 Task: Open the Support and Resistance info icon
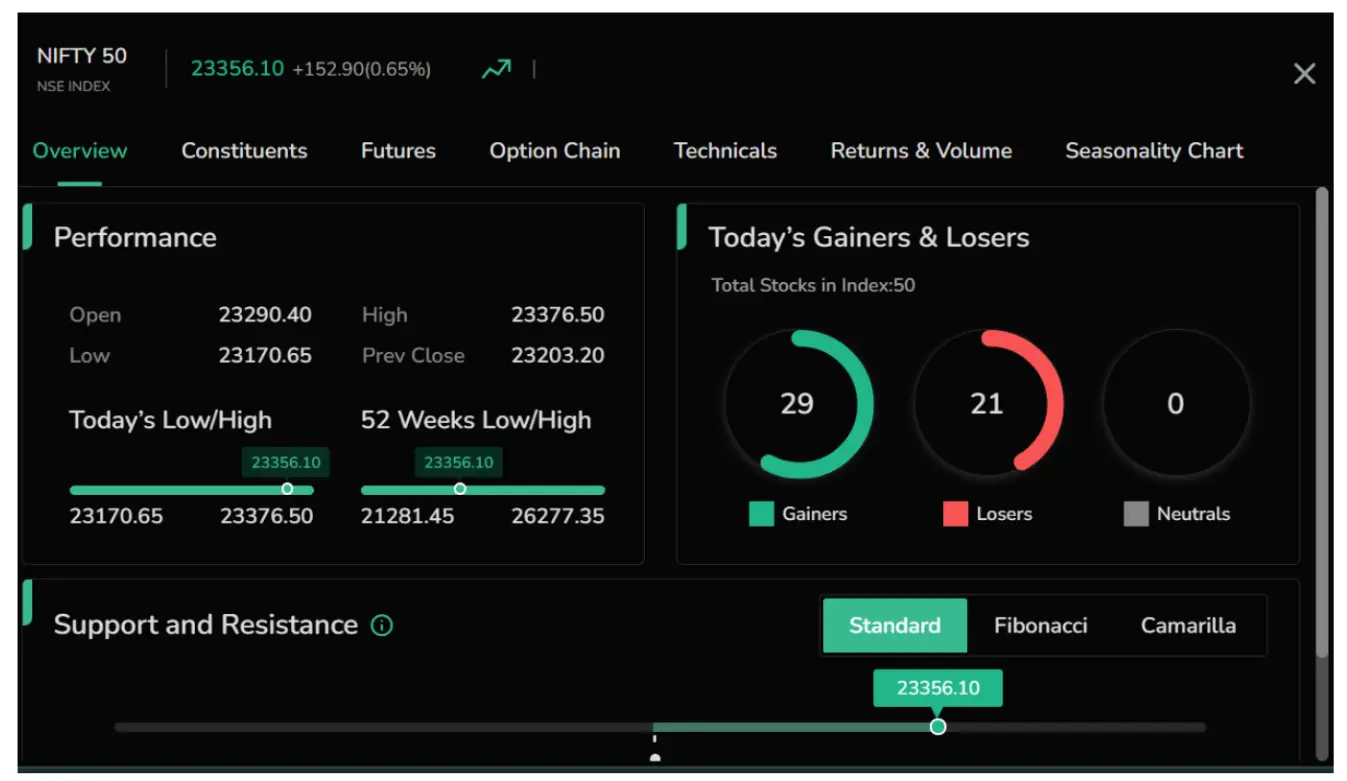pos(382,626)
